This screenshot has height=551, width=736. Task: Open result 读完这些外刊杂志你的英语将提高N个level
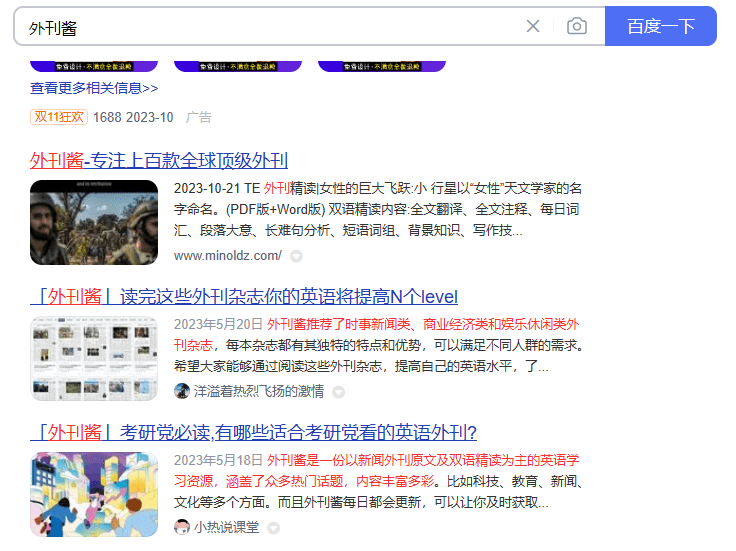click(244, 297)
